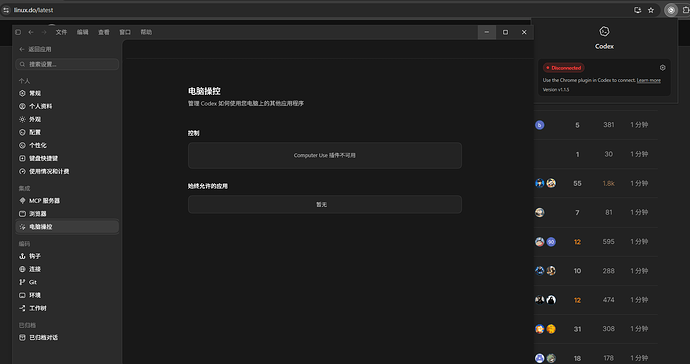690x364 pixels.
Task: Open the 编辑 menu
Action: pos(82,32)
